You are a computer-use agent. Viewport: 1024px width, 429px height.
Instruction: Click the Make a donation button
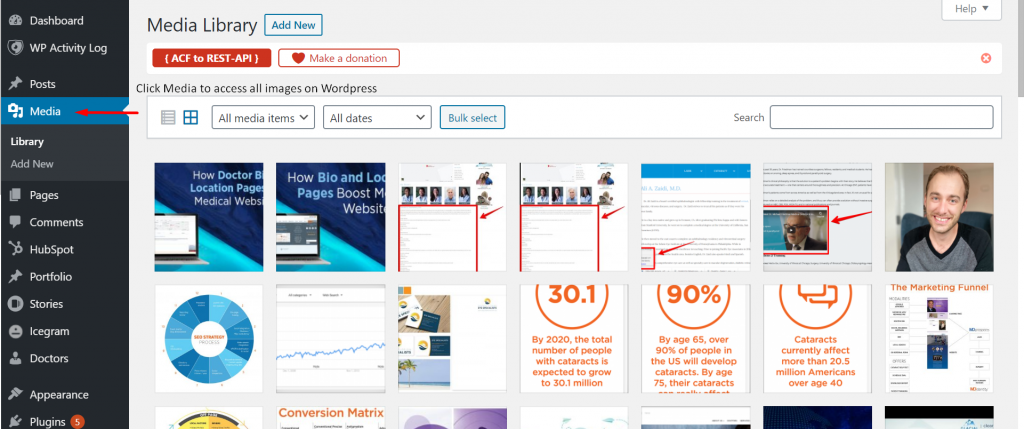coord(339,58)
